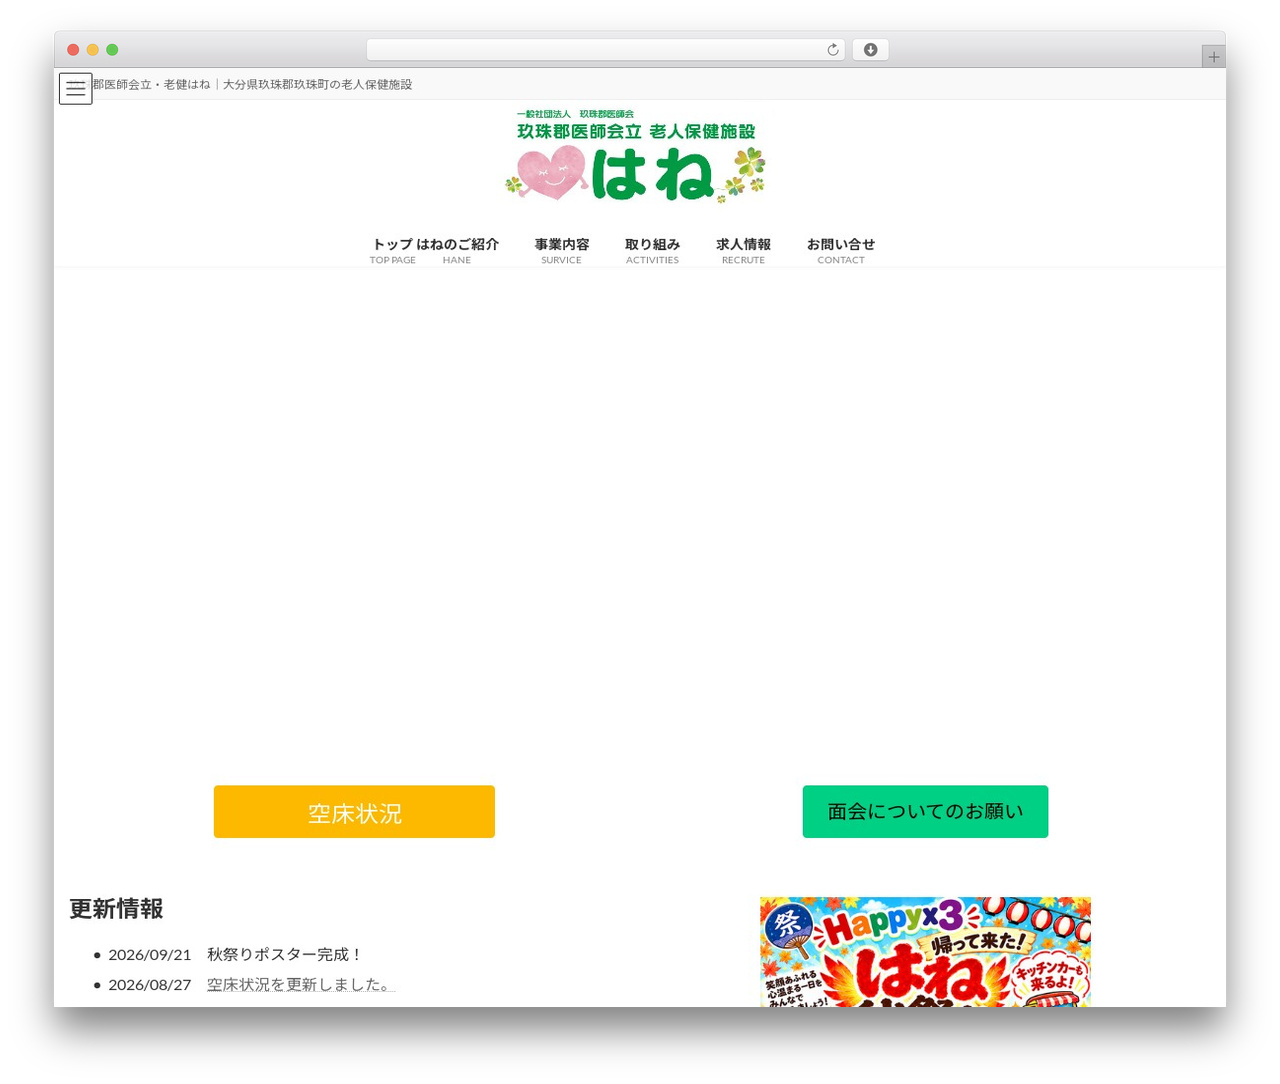
Task: Reload the page with the refresh icon
Action: click(832, 50)
